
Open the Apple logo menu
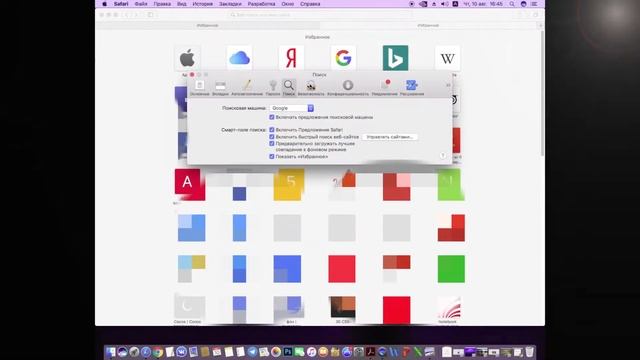pyautogui.click(x=104, y=4)
